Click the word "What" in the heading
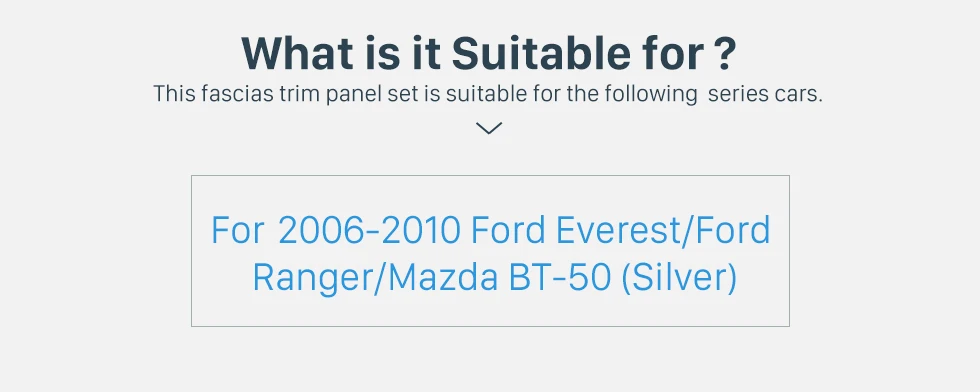 [x=298, y=53]
